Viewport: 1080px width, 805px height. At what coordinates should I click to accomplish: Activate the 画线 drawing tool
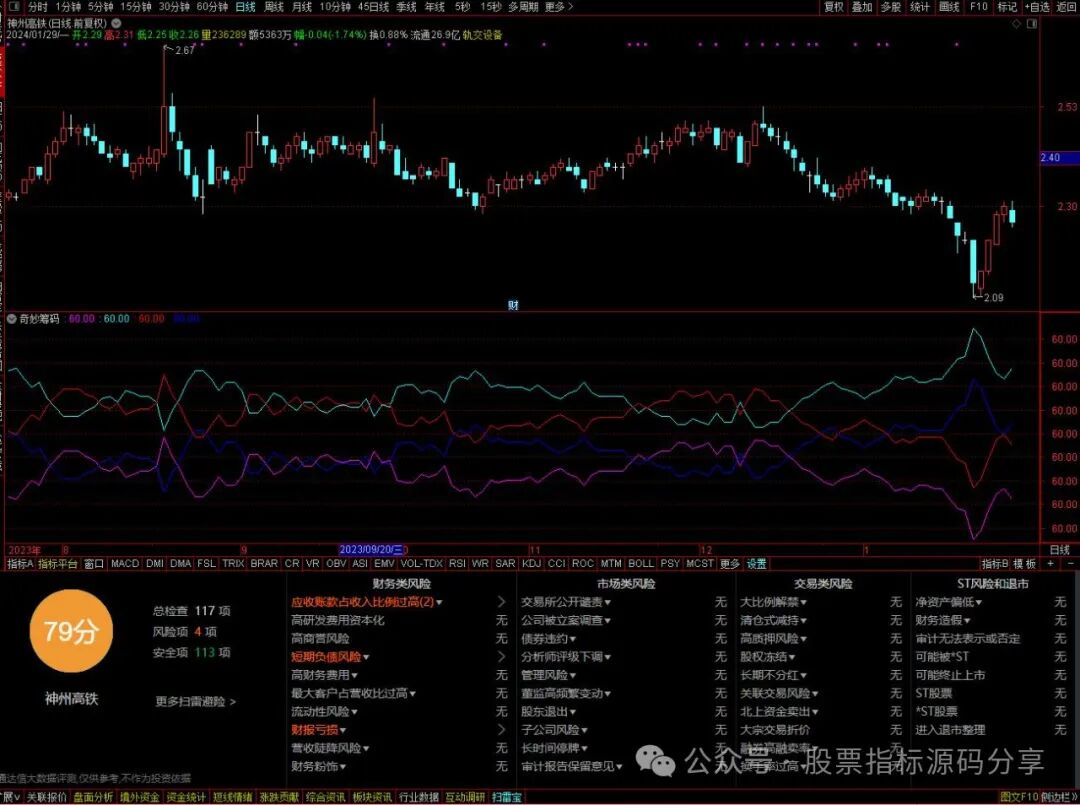pos(949,7)
